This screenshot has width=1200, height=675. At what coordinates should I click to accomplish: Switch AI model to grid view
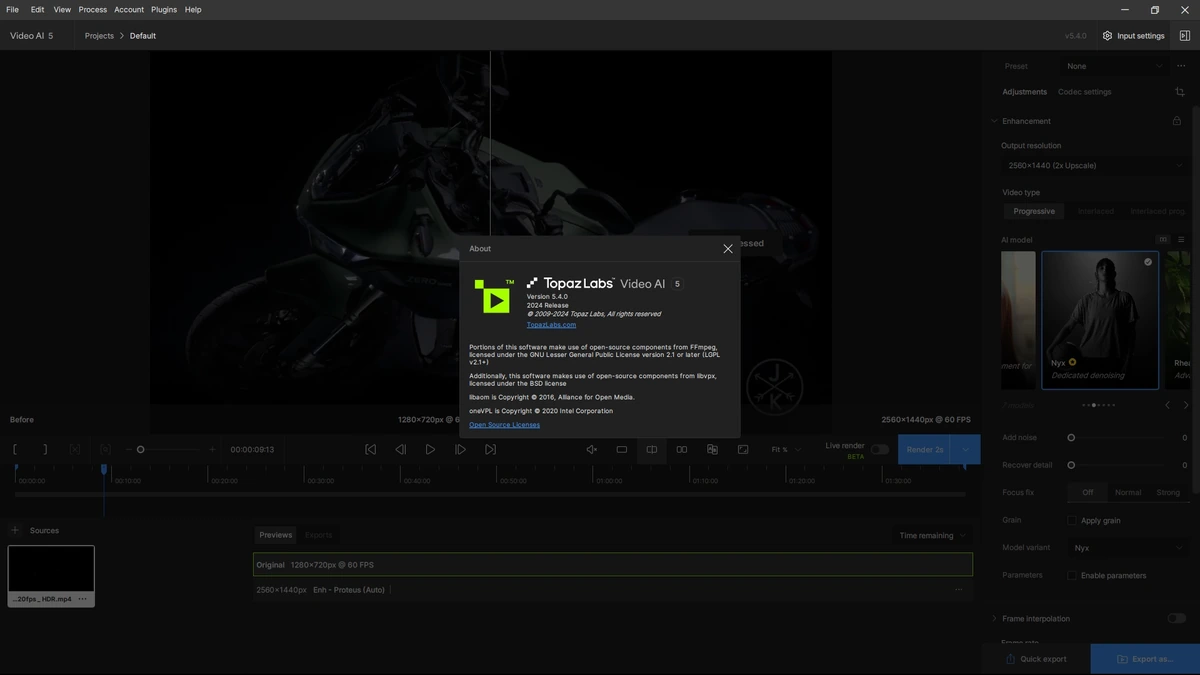click(x=1162, y=240)
